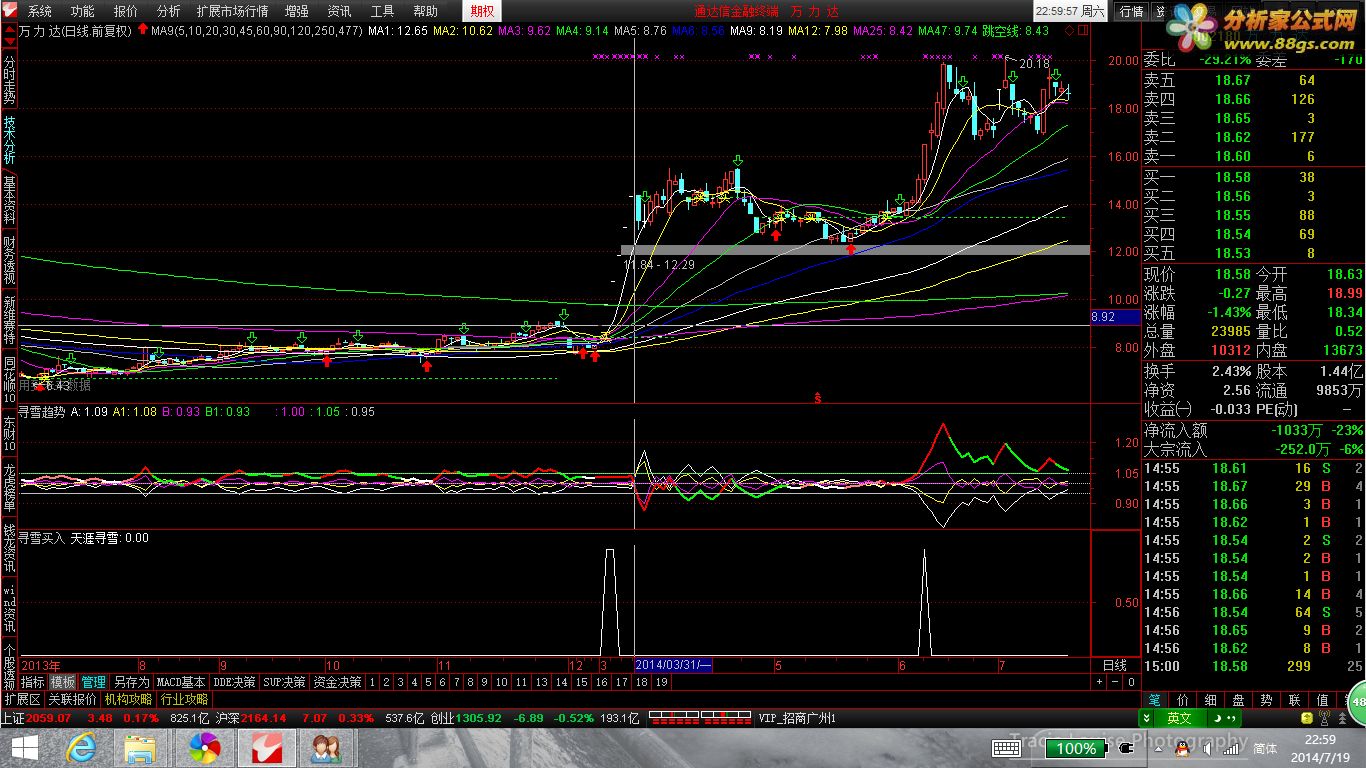
Task: Select numbered template 16
Action: point(600,682)
